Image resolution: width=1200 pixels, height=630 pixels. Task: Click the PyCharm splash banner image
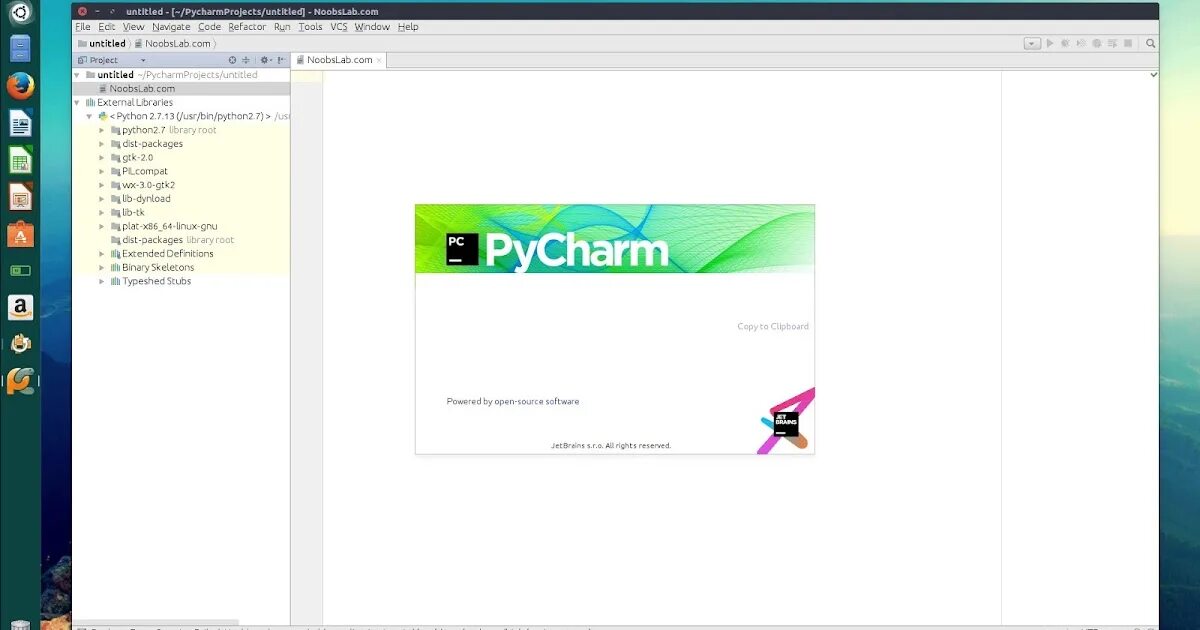(615, 239)
